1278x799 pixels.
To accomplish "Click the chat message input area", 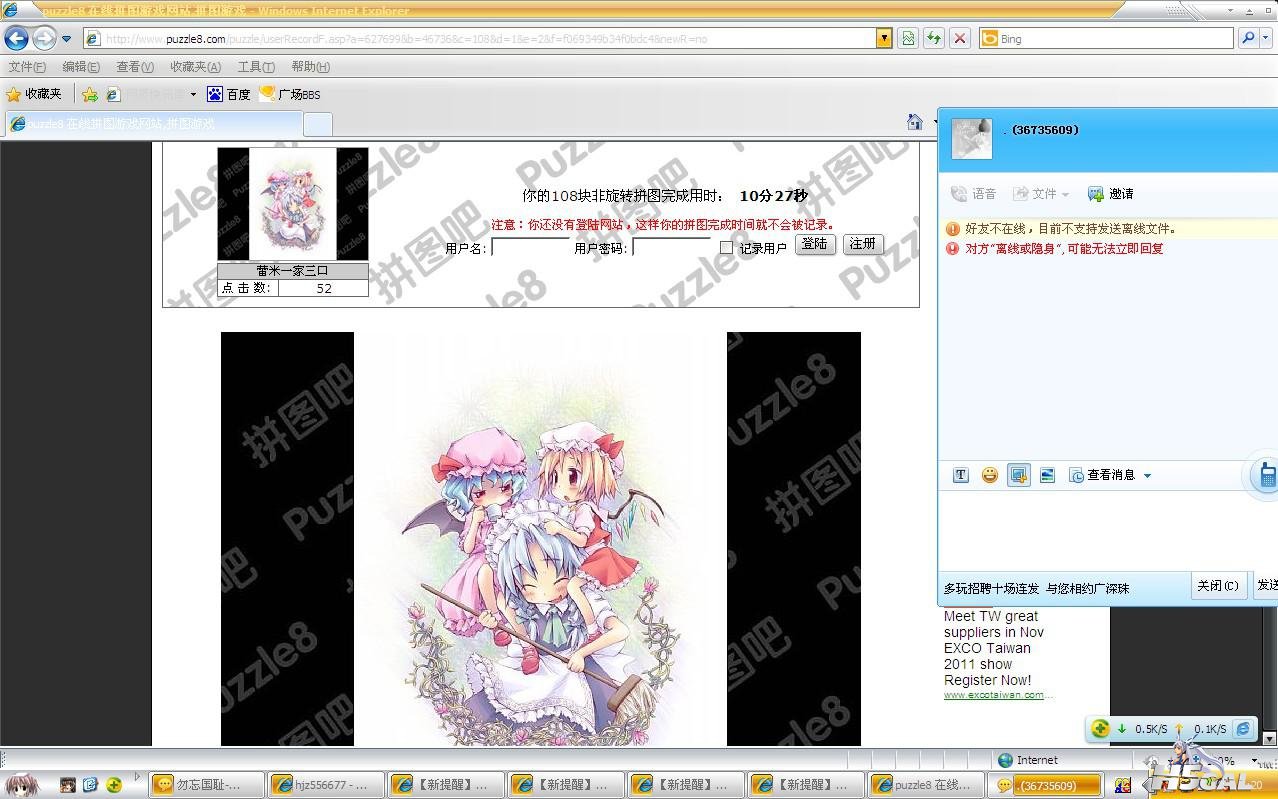I will click(1108, 530).
